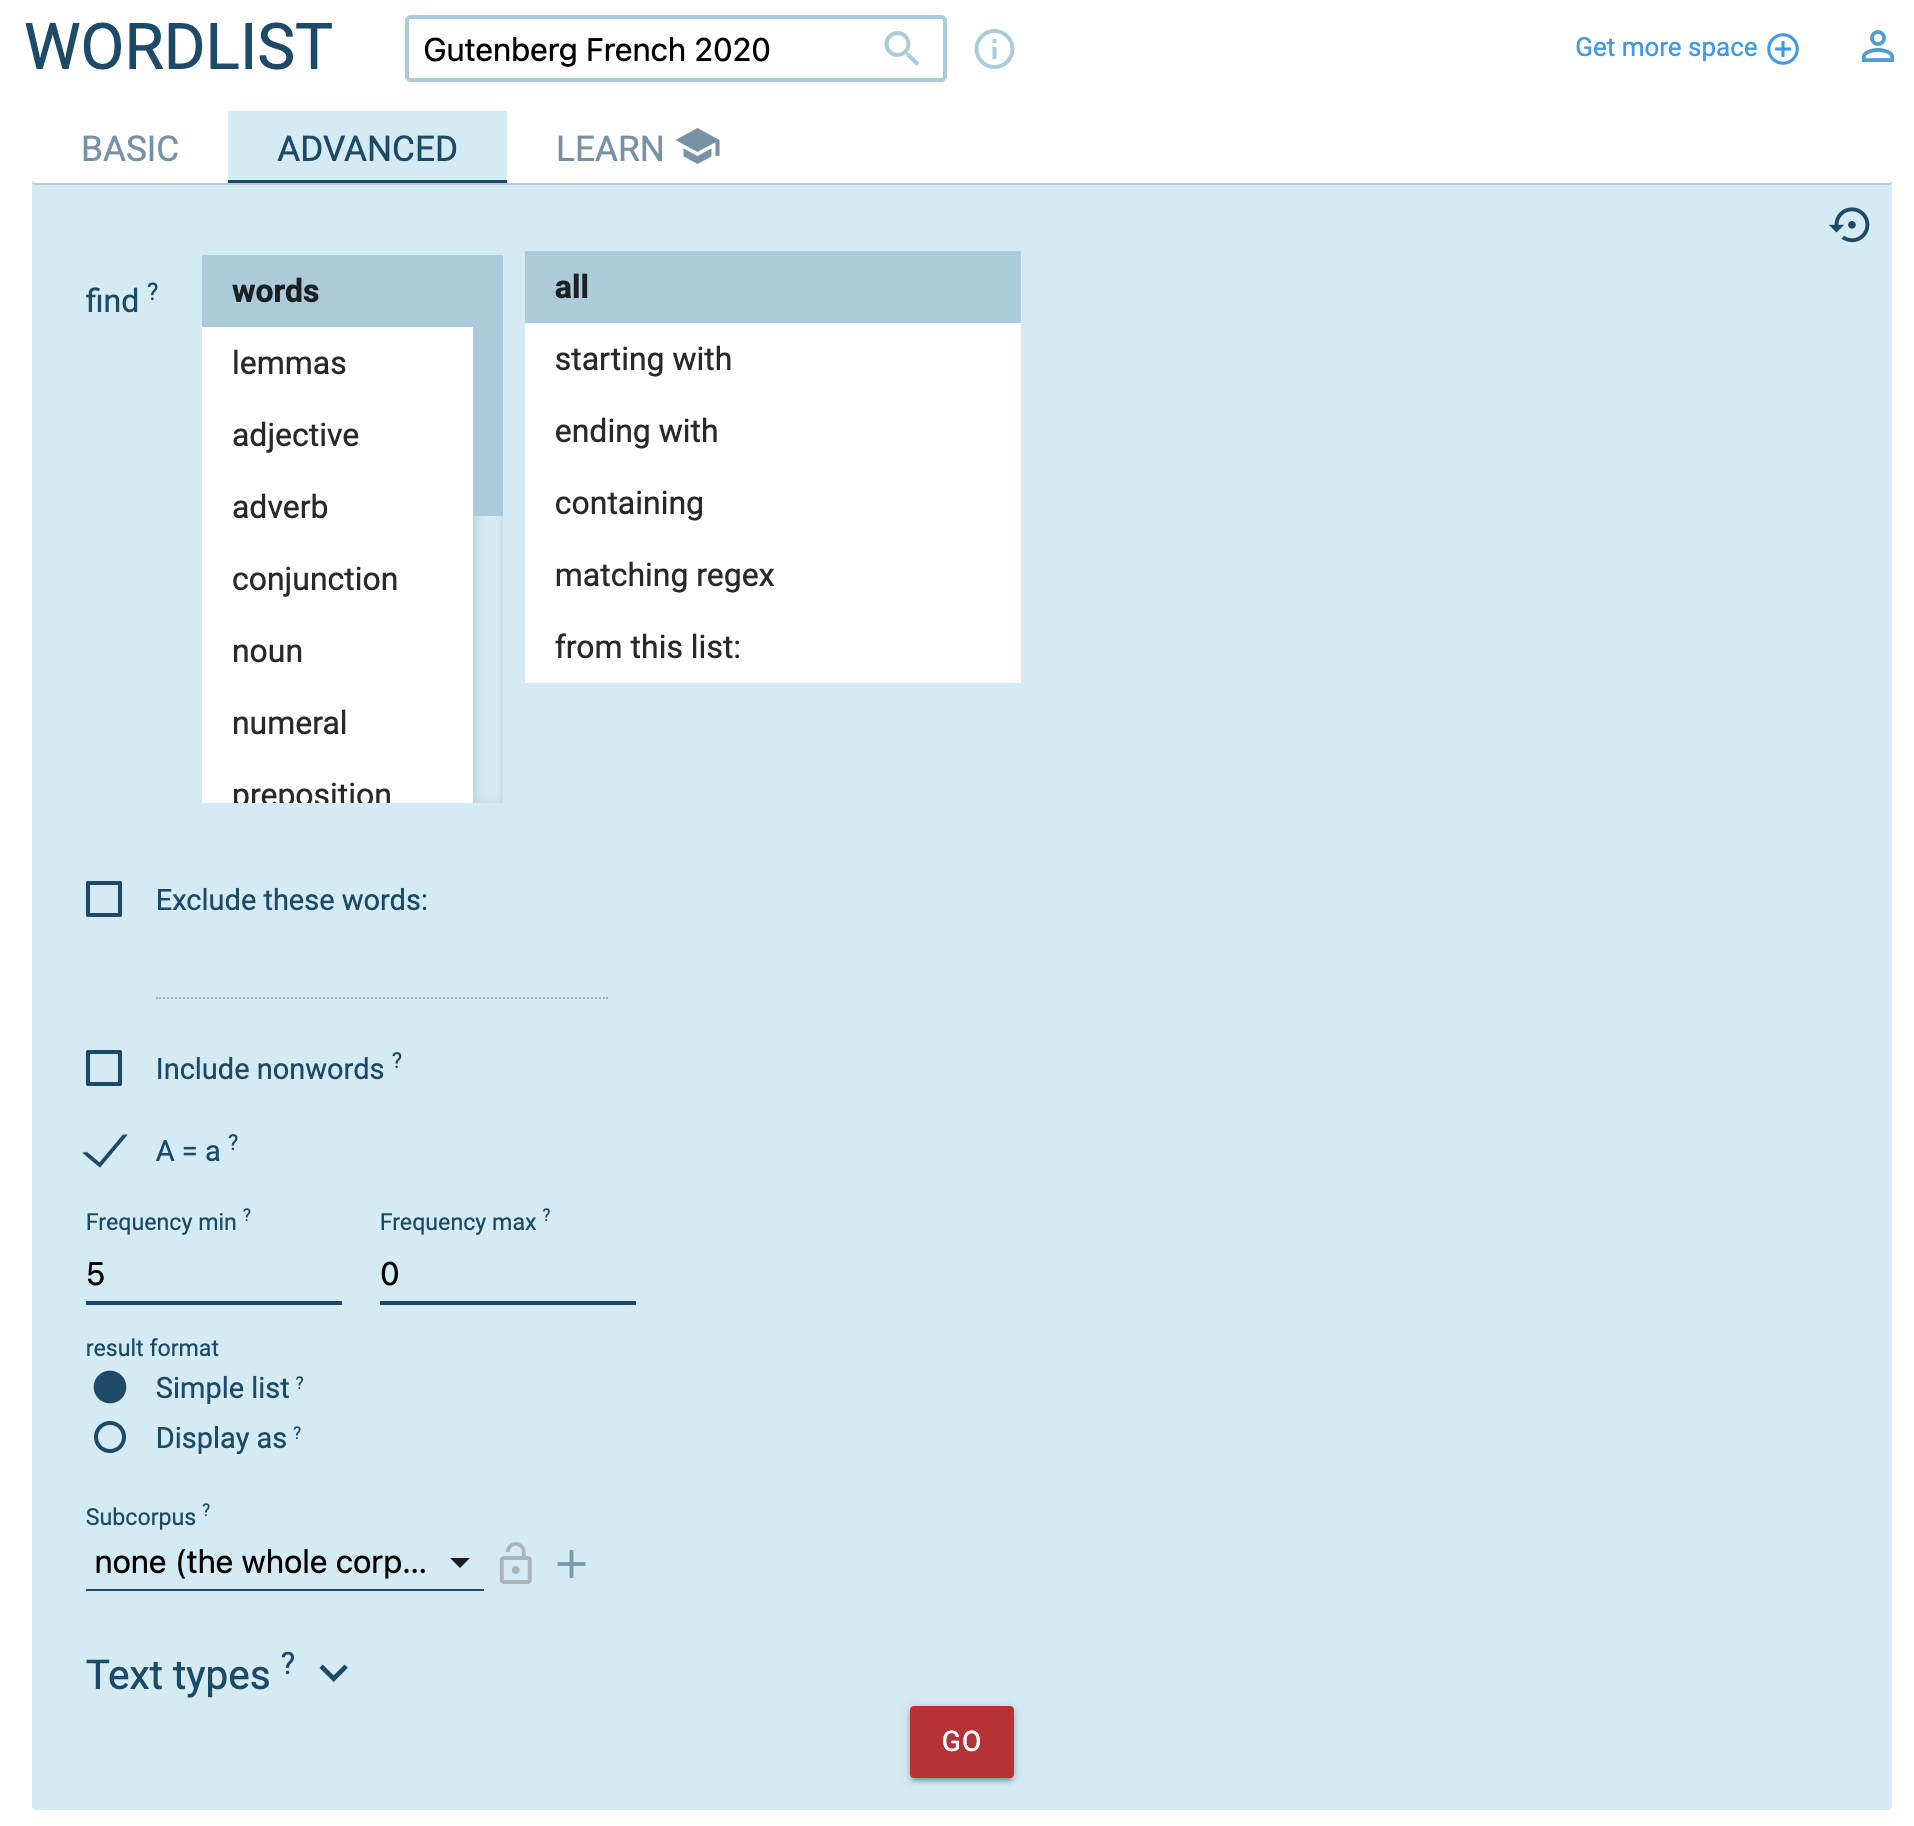Click the plus icon beside Get more space
The width and height of the screenshot is (1914, 1826).
click(x=1783, y=48)
